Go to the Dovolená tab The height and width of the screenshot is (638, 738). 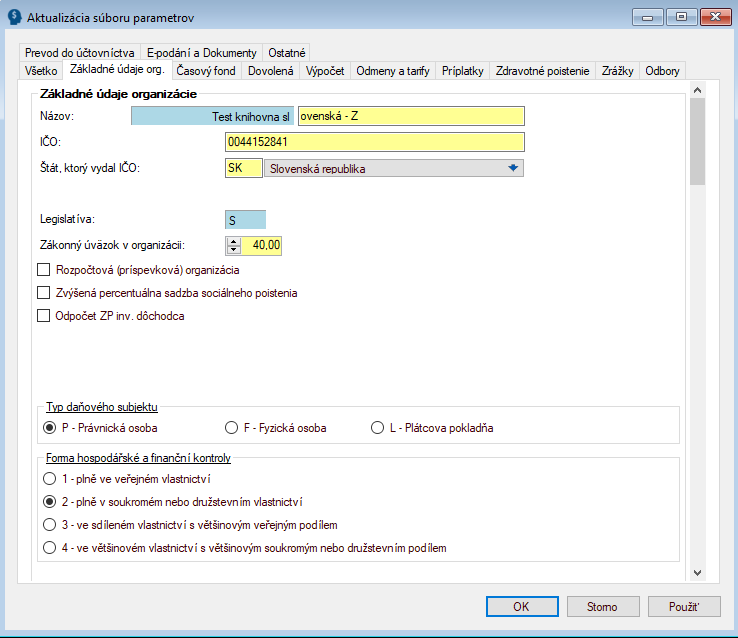(271, 71)
